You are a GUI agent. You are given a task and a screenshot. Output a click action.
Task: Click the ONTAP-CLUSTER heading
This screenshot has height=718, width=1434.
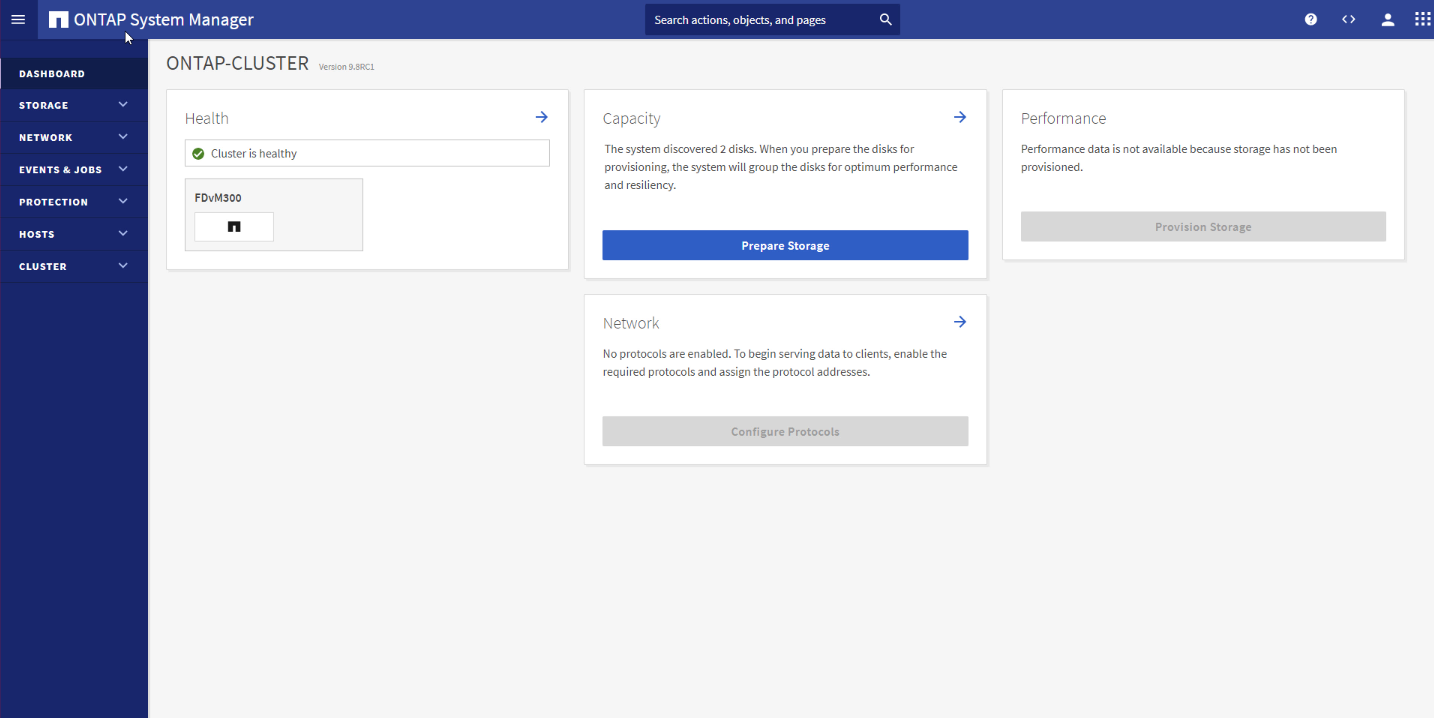[x=237, y=63]
